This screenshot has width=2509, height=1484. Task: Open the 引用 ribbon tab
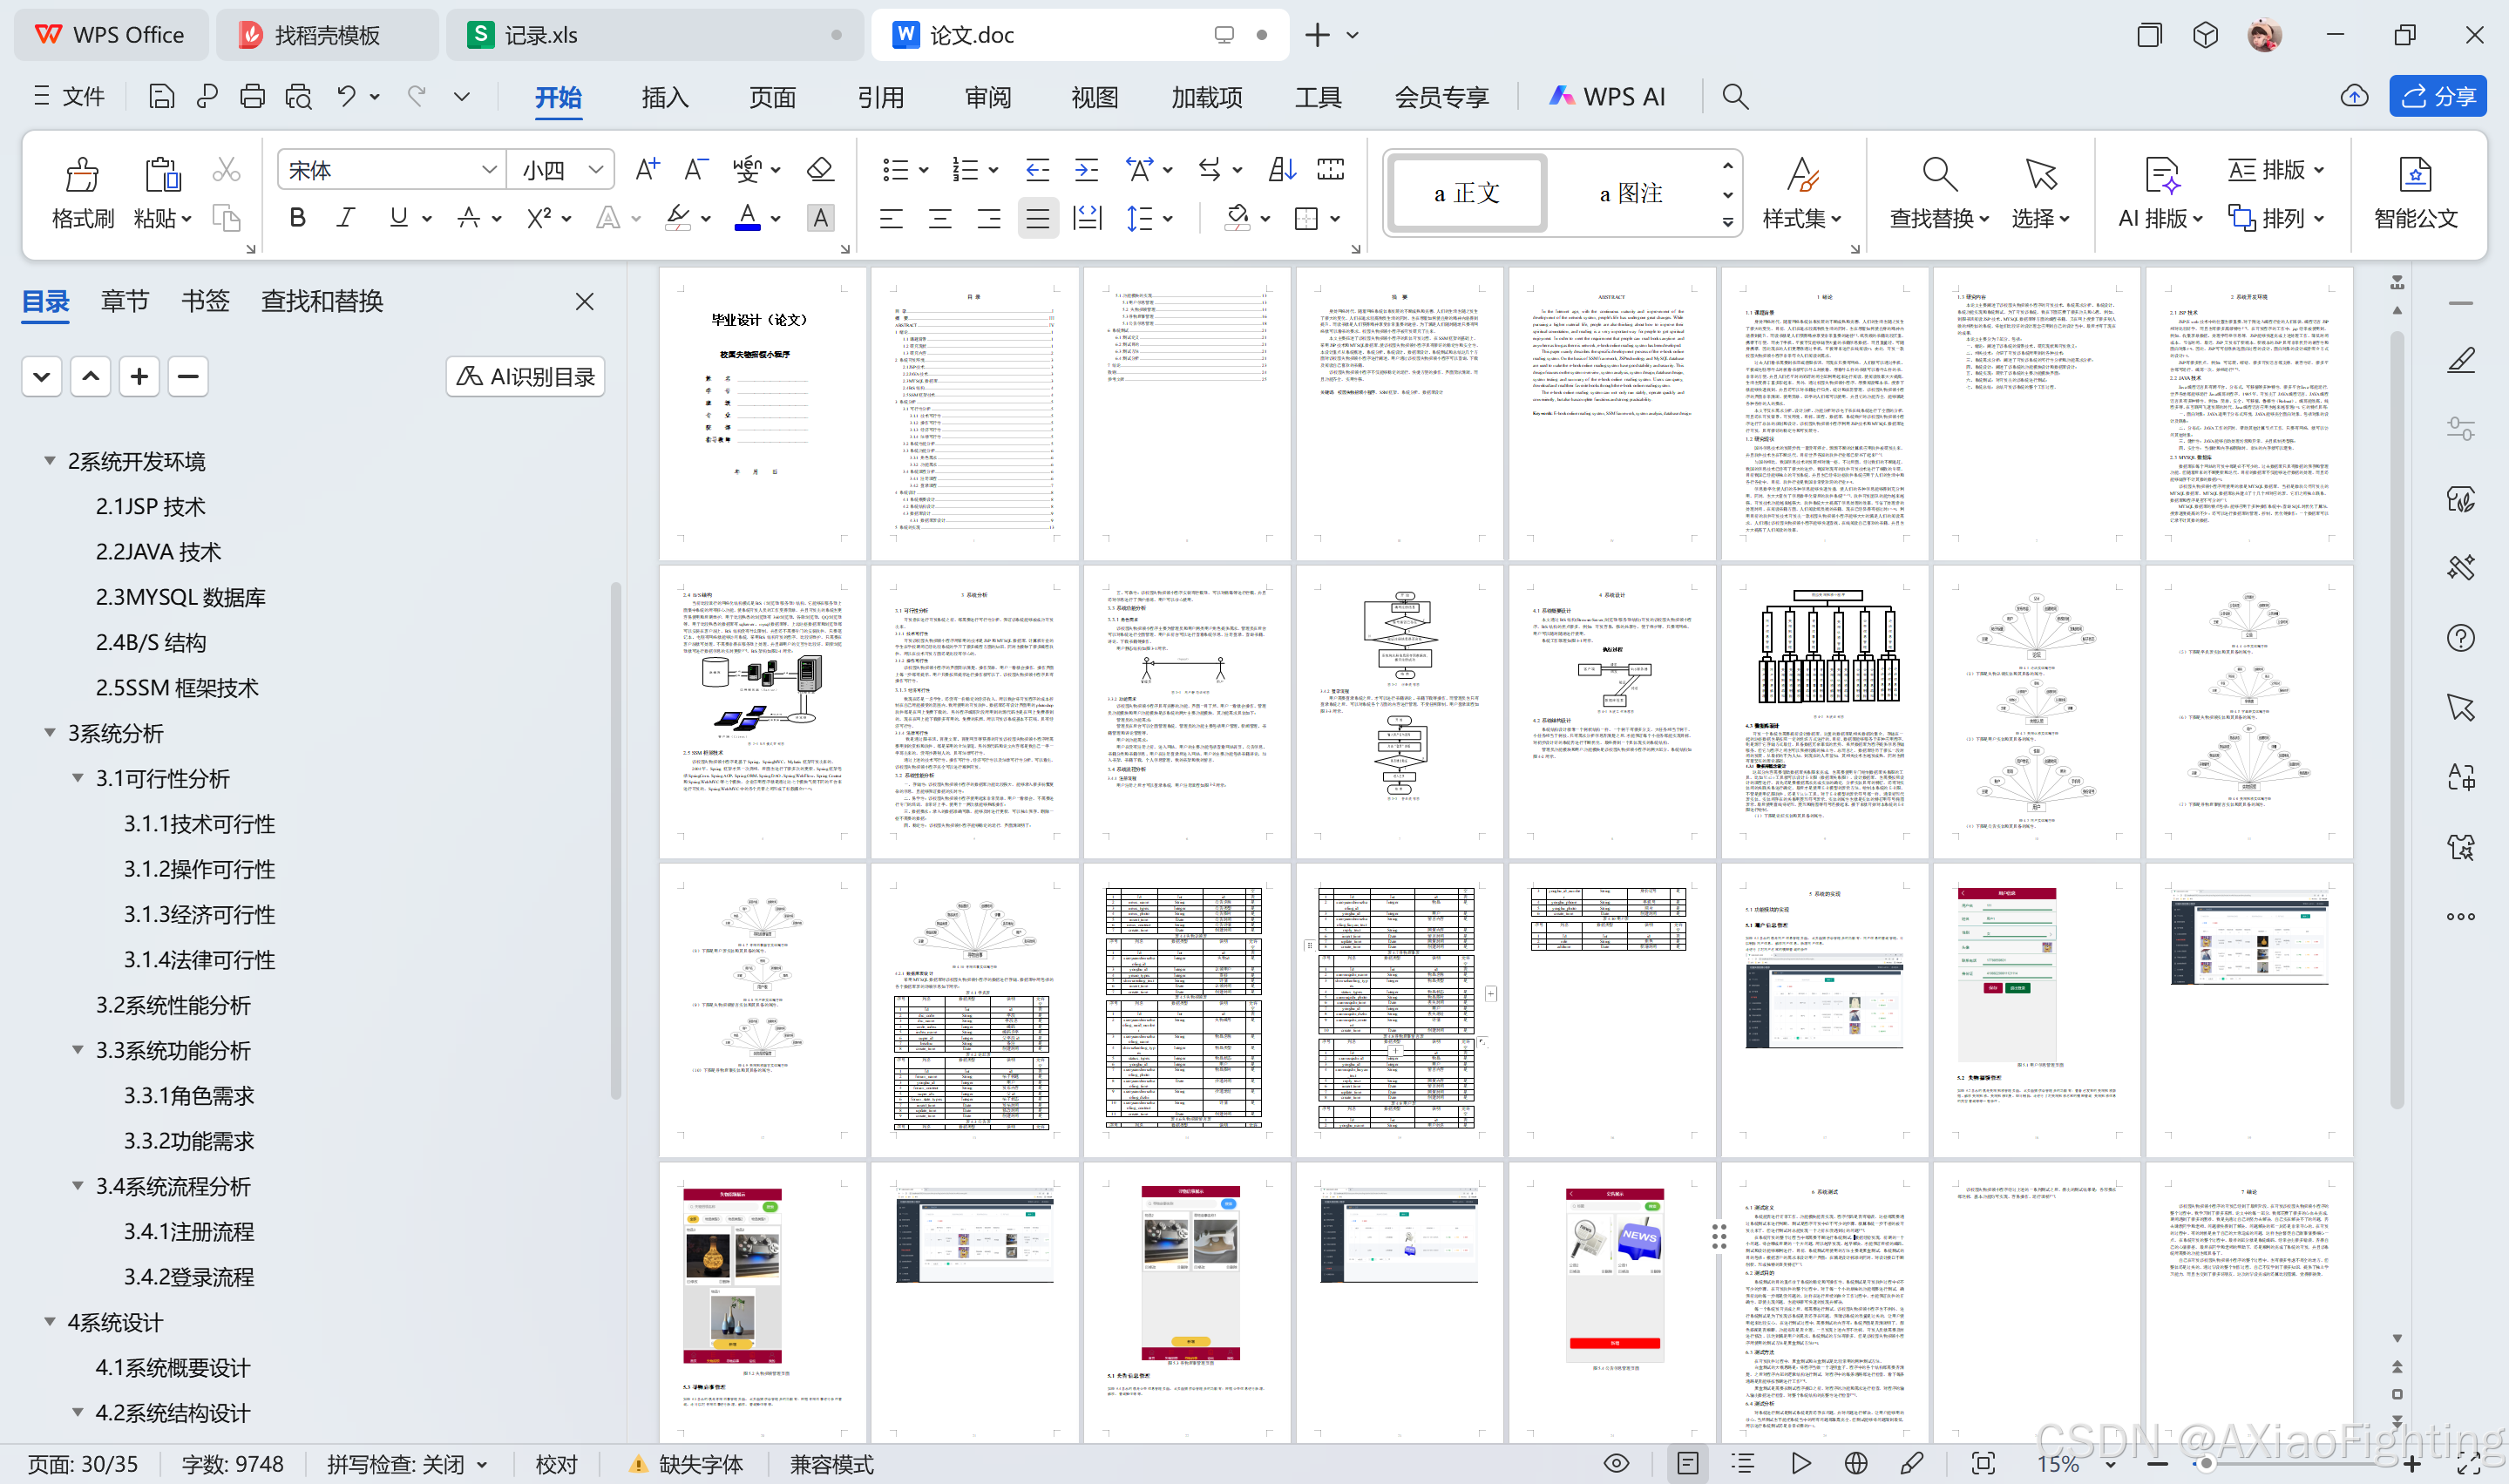tap(880, 97)
